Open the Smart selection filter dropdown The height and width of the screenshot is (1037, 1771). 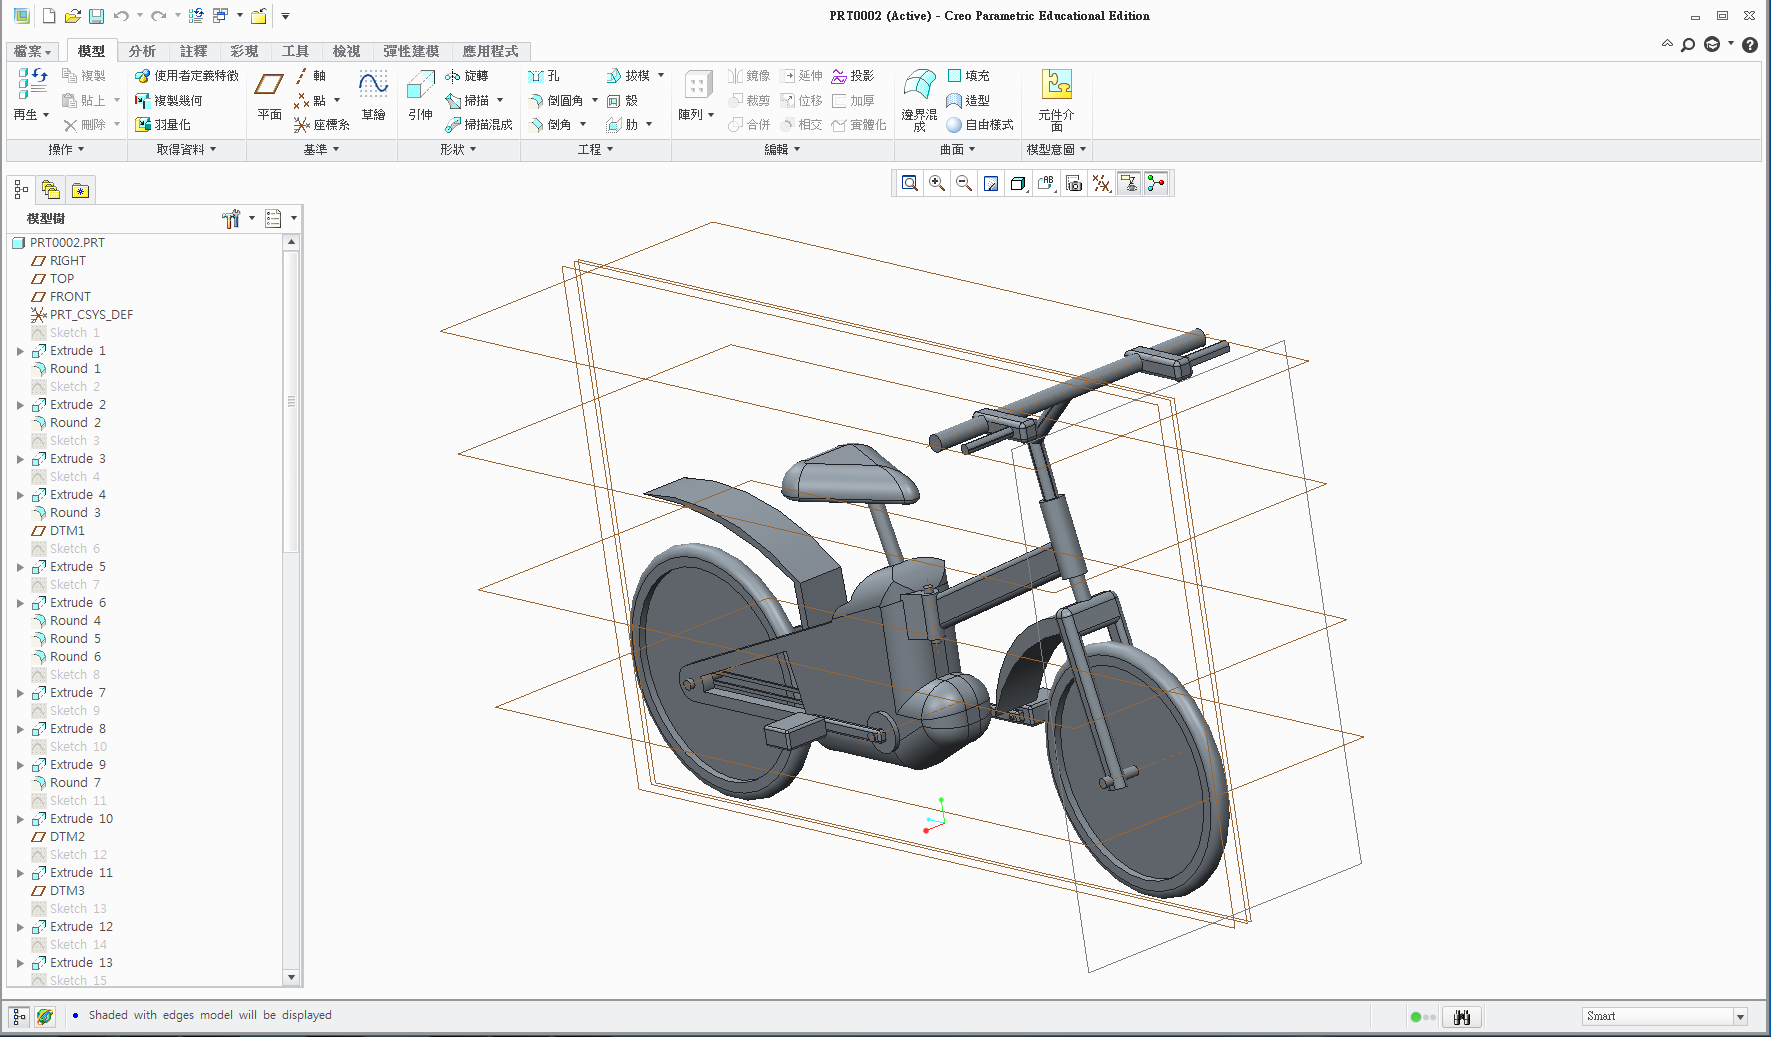coord(1741,1017)
